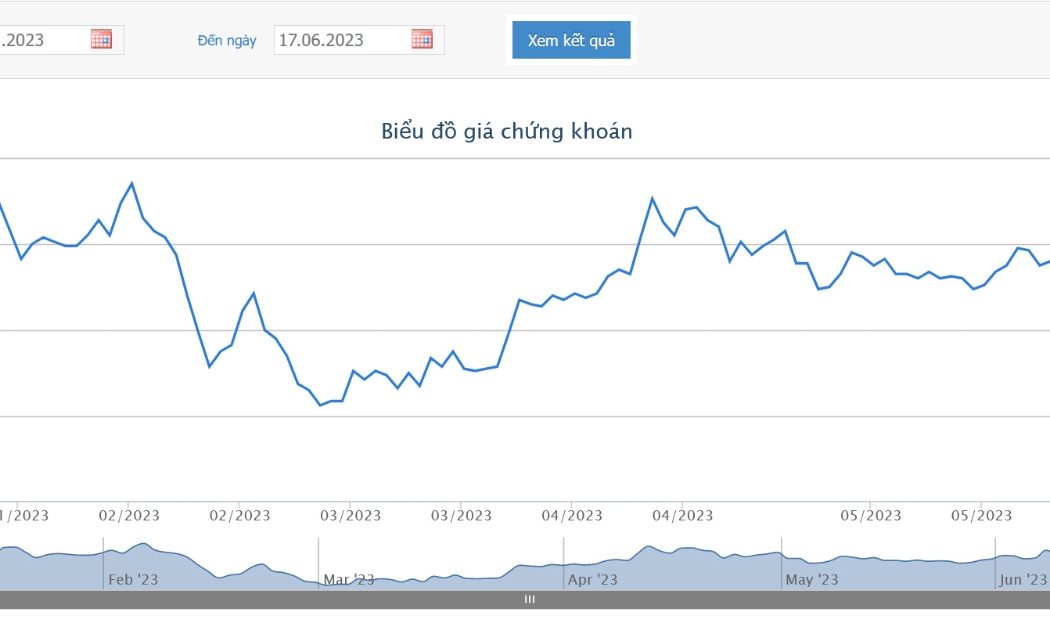This screenshot has width=1050, height=630.
Task: Click the navigator scrollbar handle
Action: 530,599
